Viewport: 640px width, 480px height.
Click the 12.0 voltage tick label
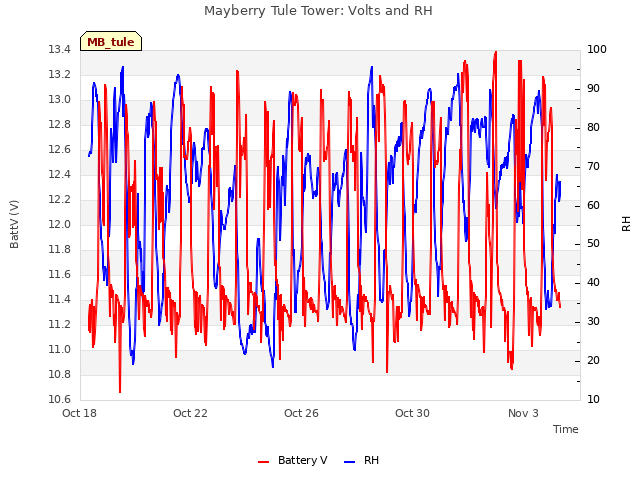click(x=60, y=224)
